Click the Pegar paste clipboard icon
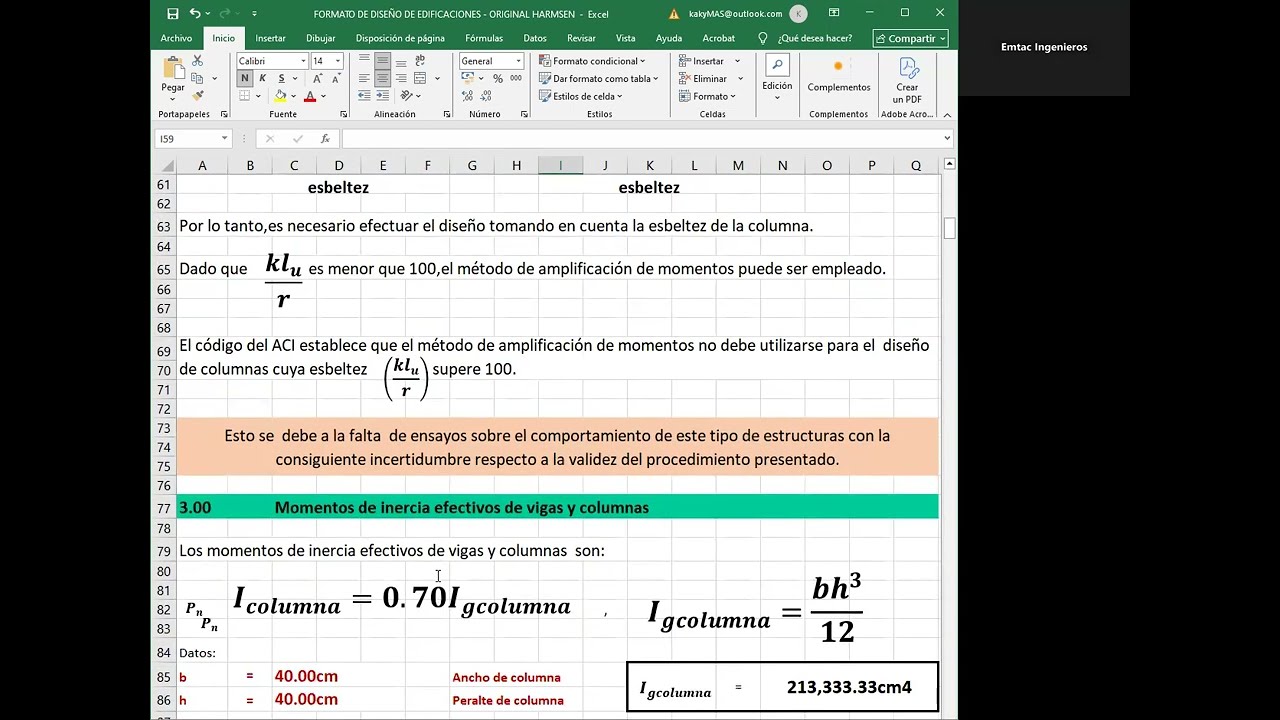The width and height of the screenshot is (1280, 720). click(x=173, y=70)
